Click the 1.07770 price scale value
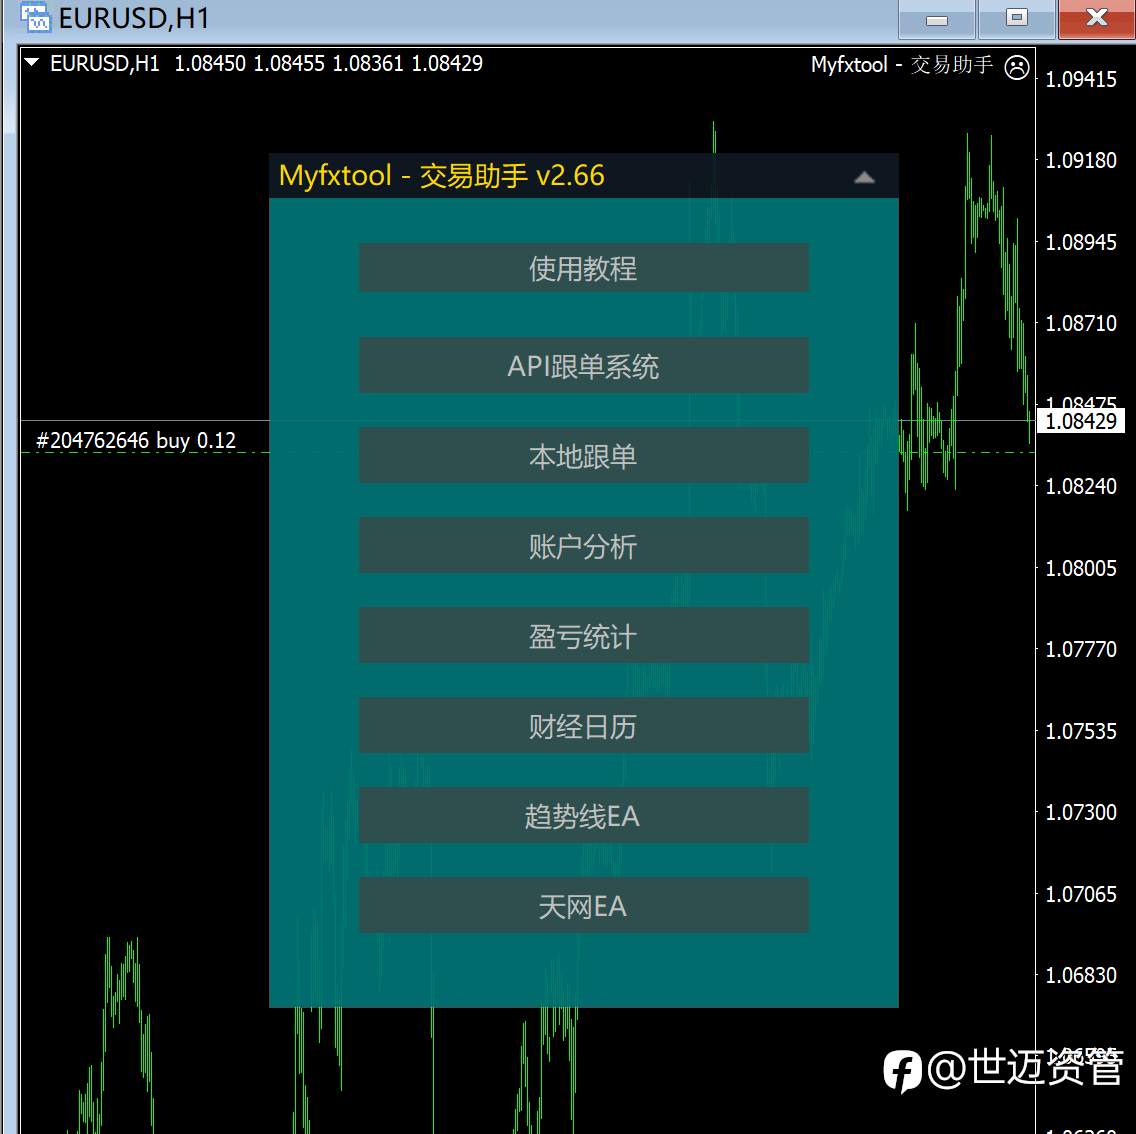Viewport: 1136px width, 1134px height. (x=1081, y=649)
